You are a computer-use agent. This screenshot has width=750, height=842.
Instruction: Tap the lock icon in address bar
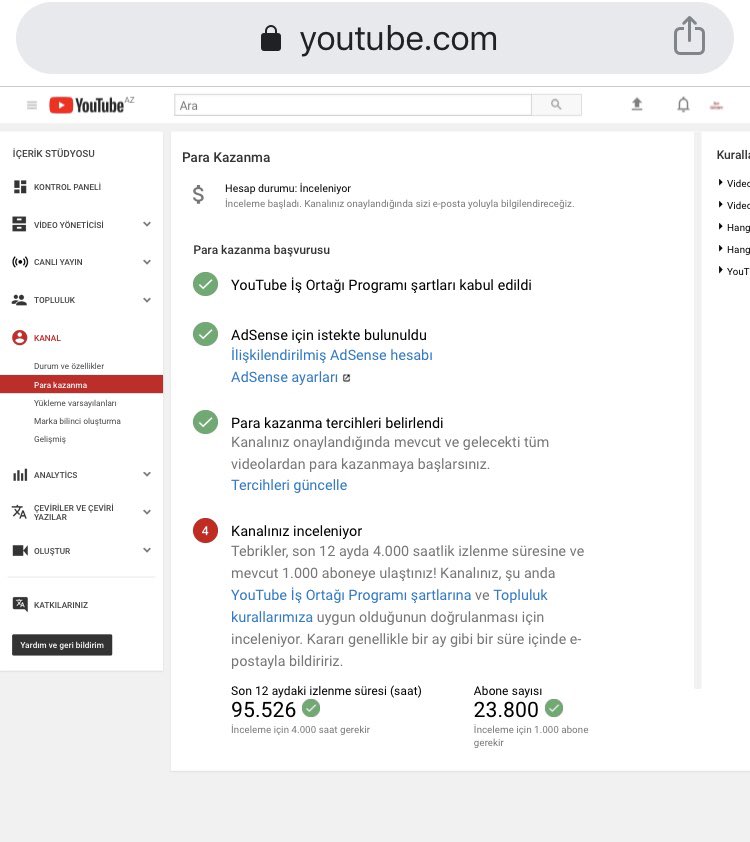(271, 39)
